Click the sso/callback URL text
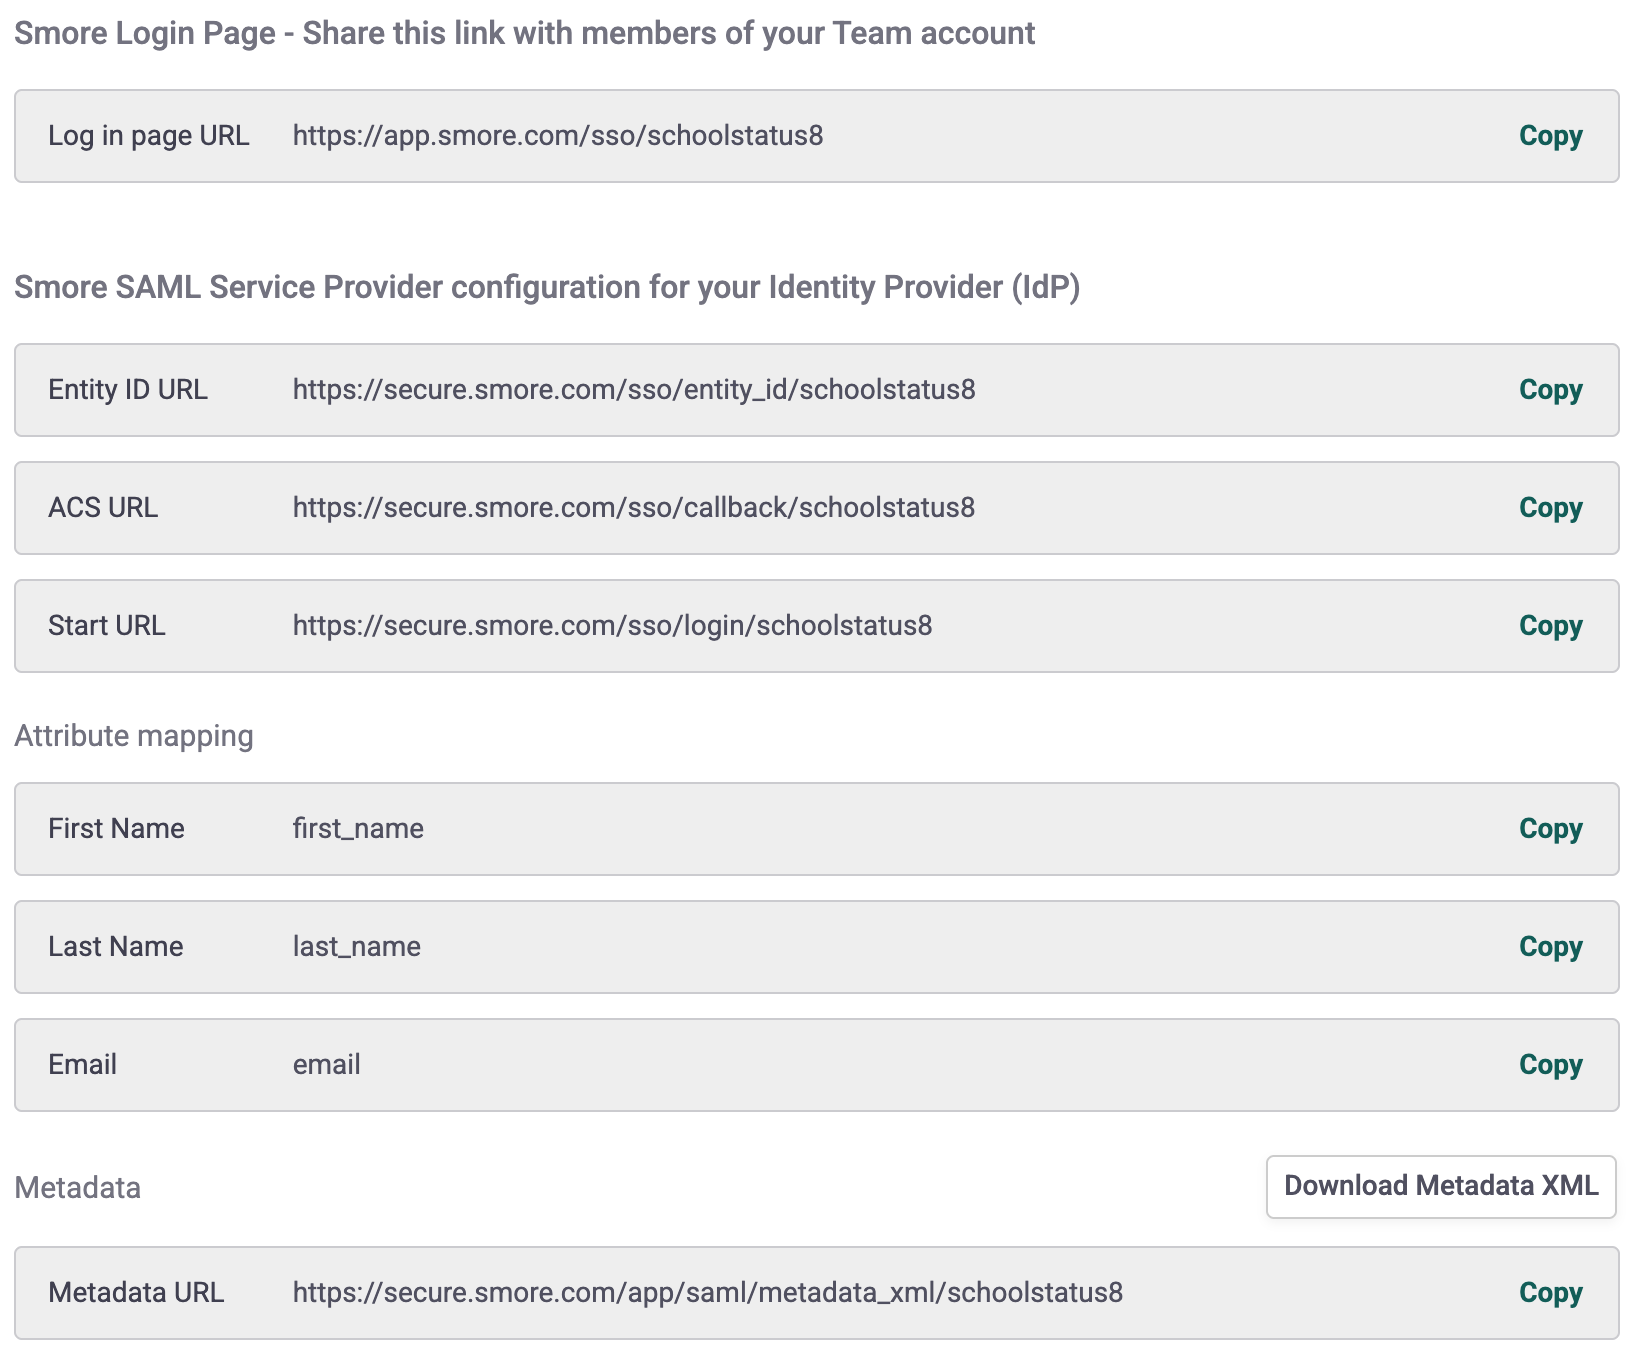 tap(633, 508)
